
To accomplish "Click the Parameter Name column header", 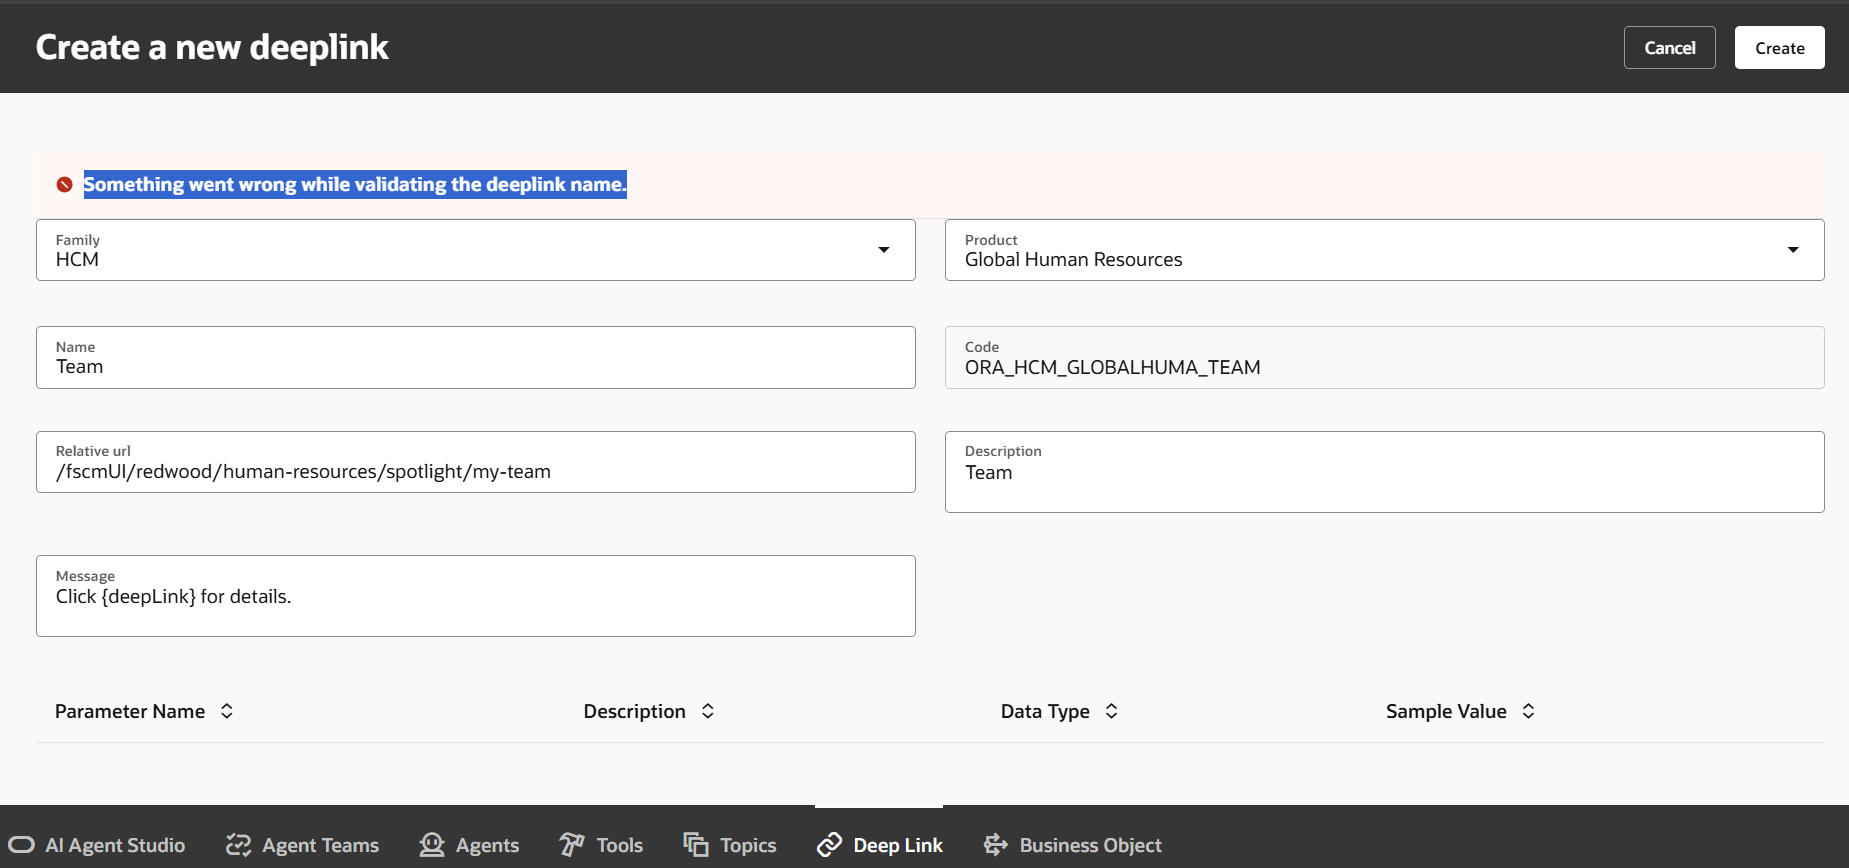I will (x=130, y=711).
